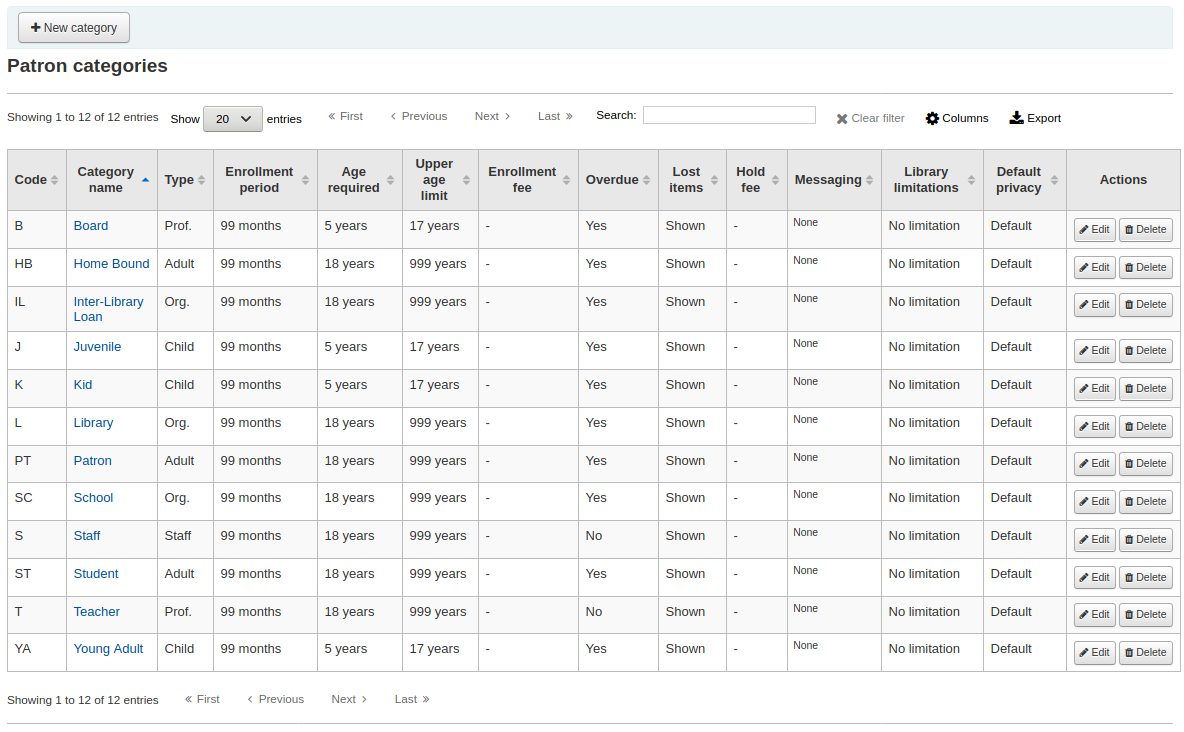Edit the Staff category row
1184x732 pixels.
tap(1094, 539)
